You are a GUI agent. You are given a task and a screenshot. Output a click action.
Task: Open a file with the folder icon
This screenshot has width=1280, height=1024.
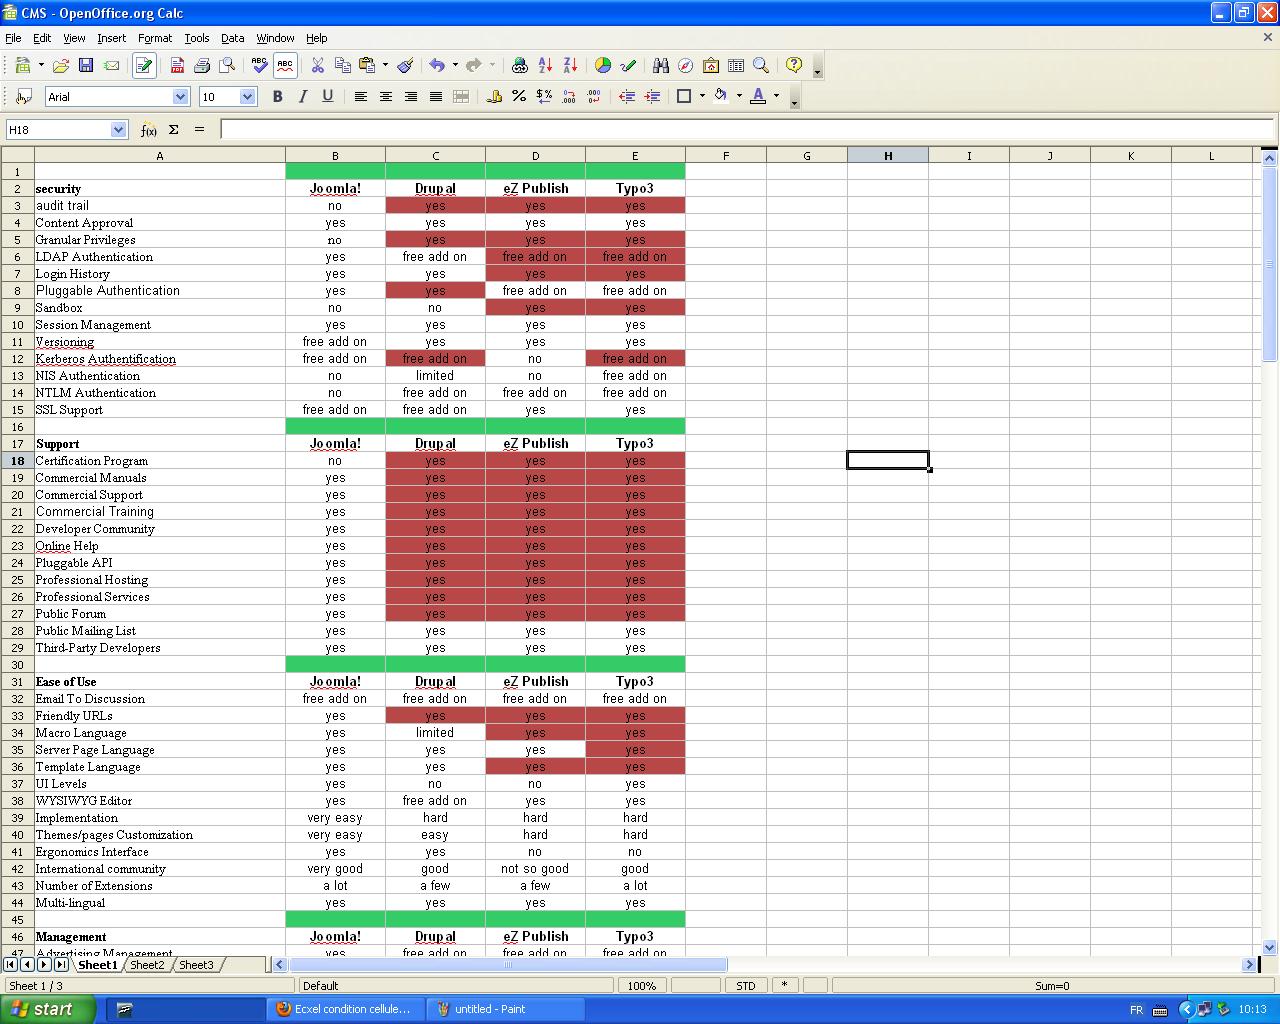[60, 65]
